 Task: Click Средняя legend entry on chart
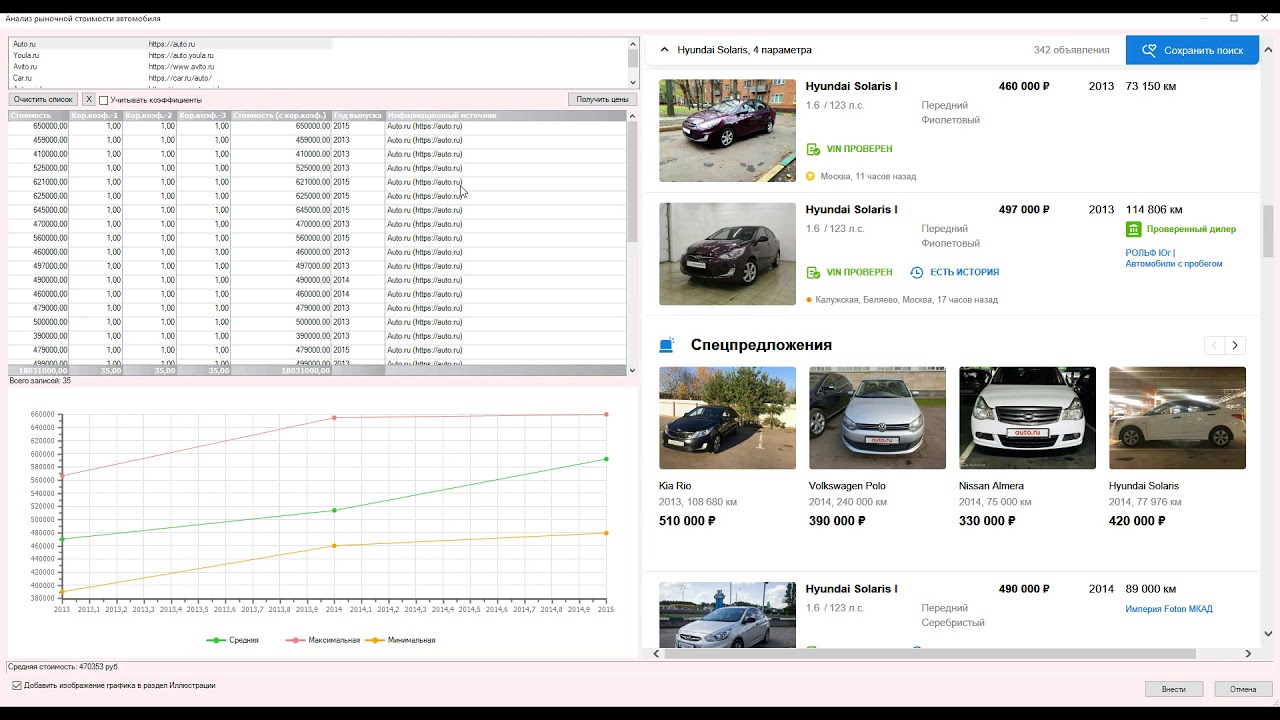232,640
